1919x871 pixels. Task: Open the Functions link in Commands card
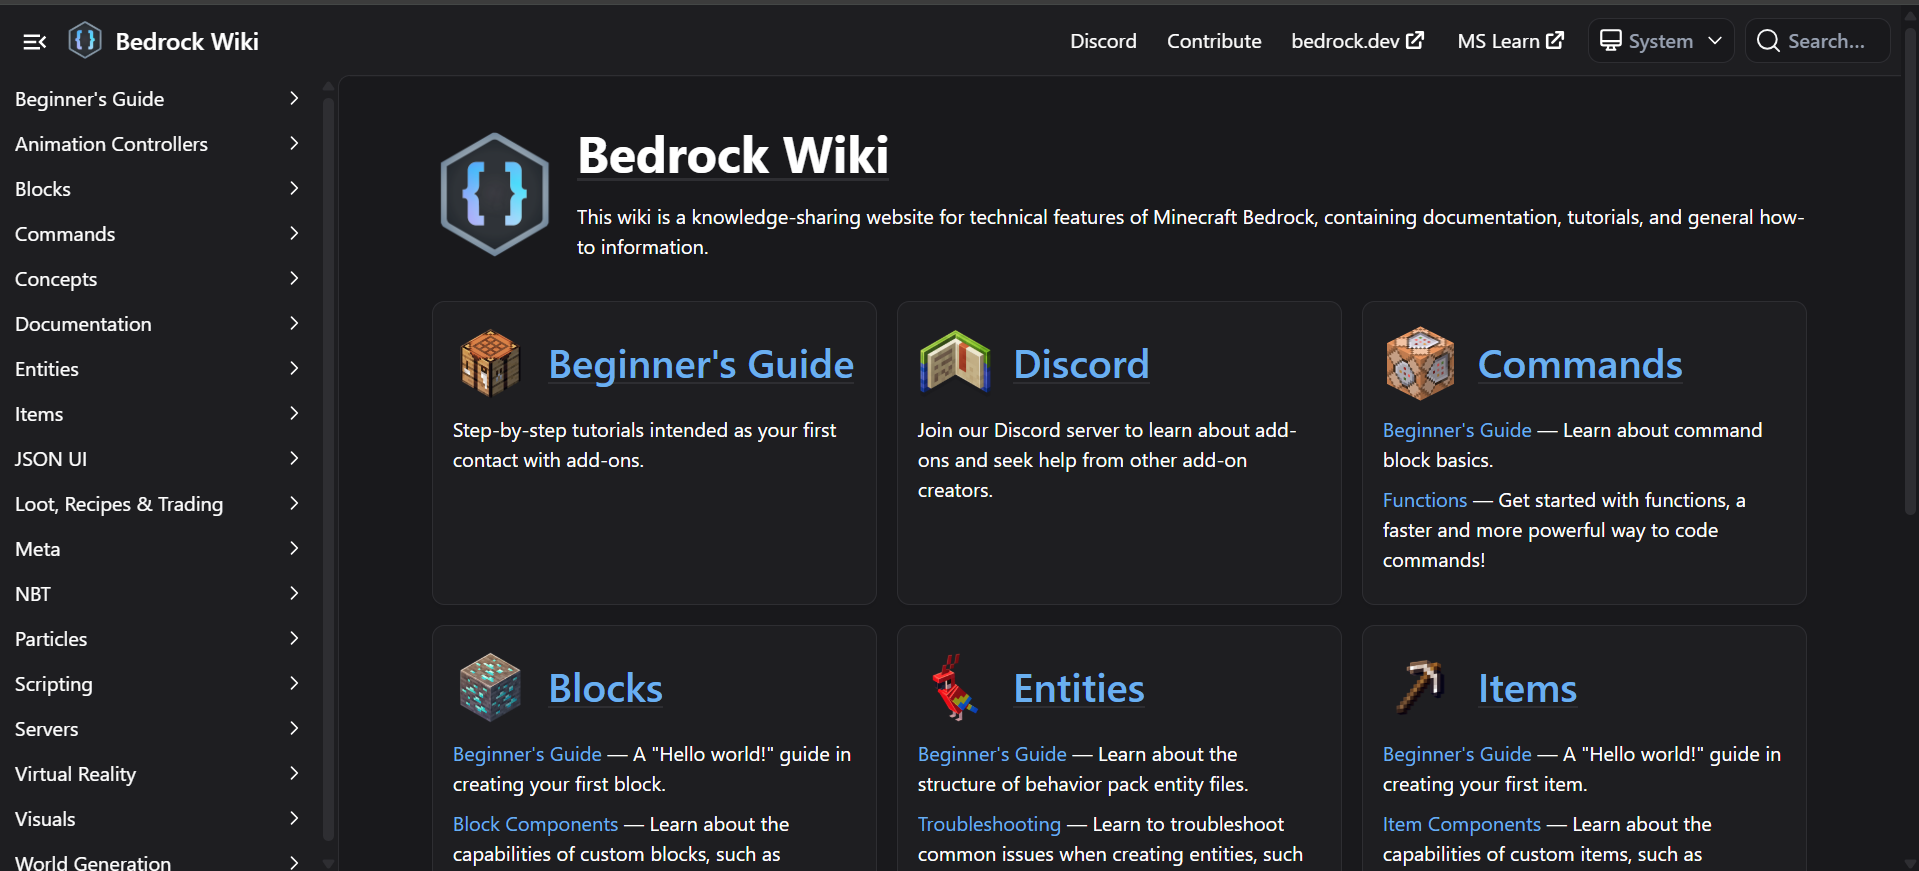(1425, 500)
